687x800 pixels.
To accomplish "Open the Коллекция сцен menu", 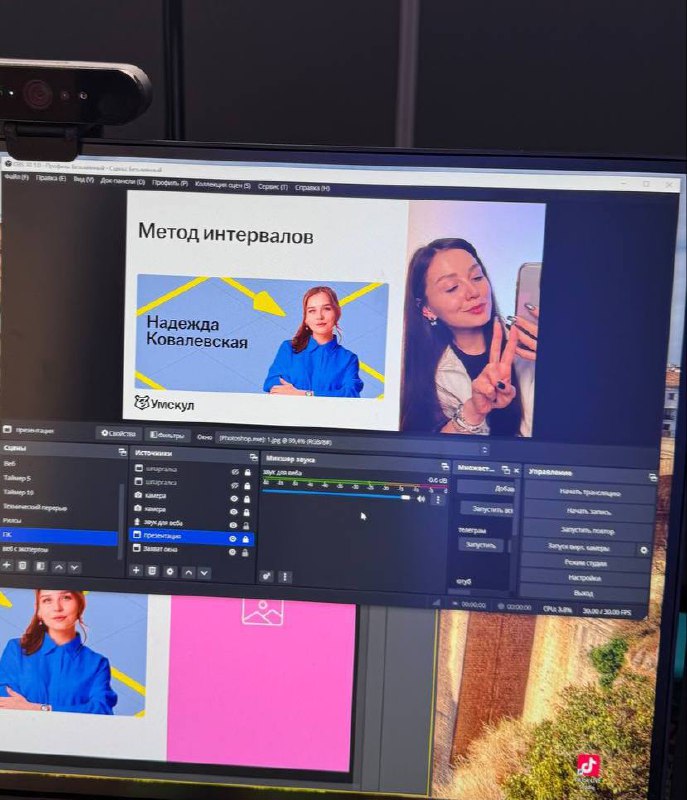I will 222,185.
